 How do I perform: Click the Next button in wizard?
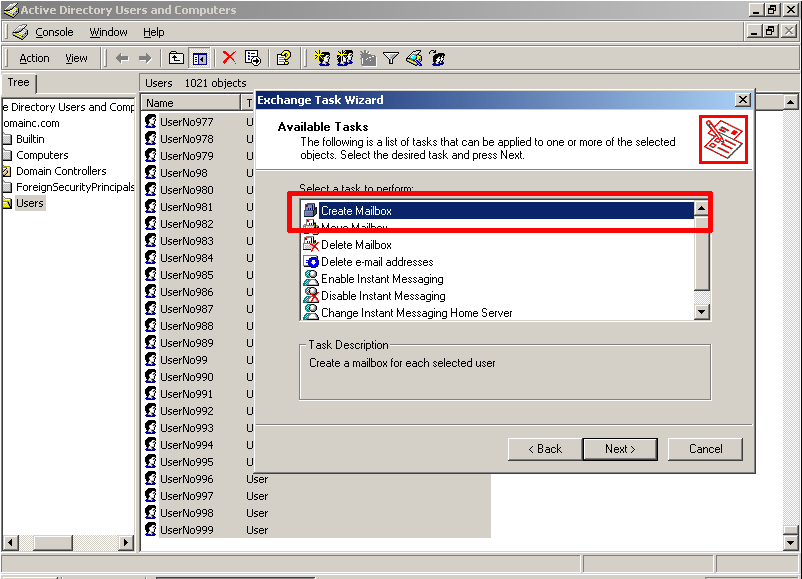[x=620, y=449]
